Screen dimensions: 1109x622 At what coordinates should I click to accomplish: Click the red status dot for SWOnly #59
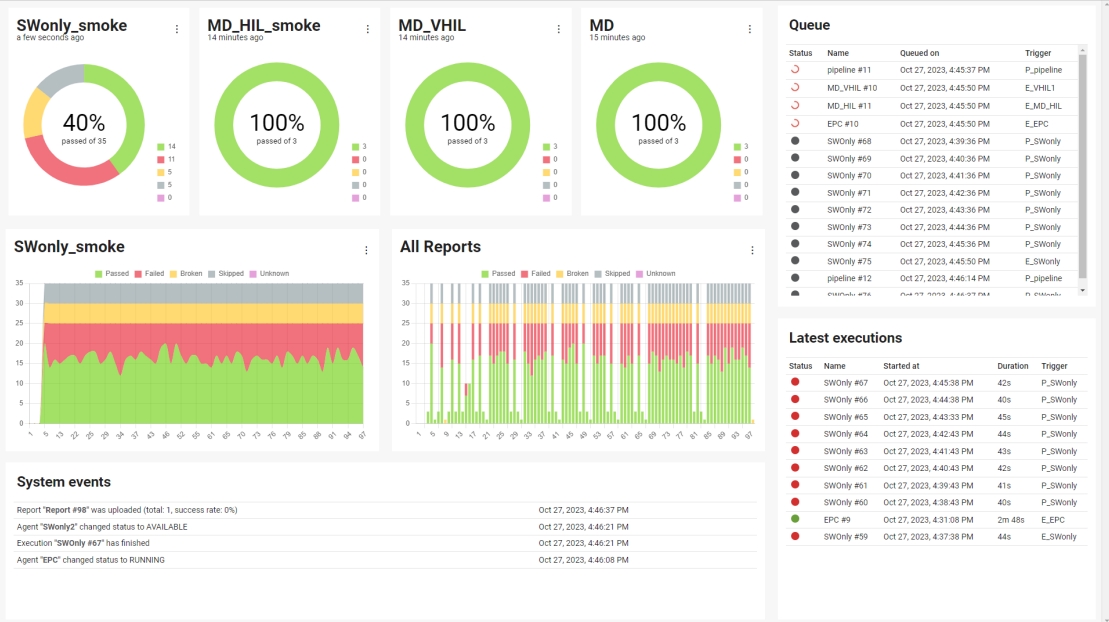pos(795,536)
